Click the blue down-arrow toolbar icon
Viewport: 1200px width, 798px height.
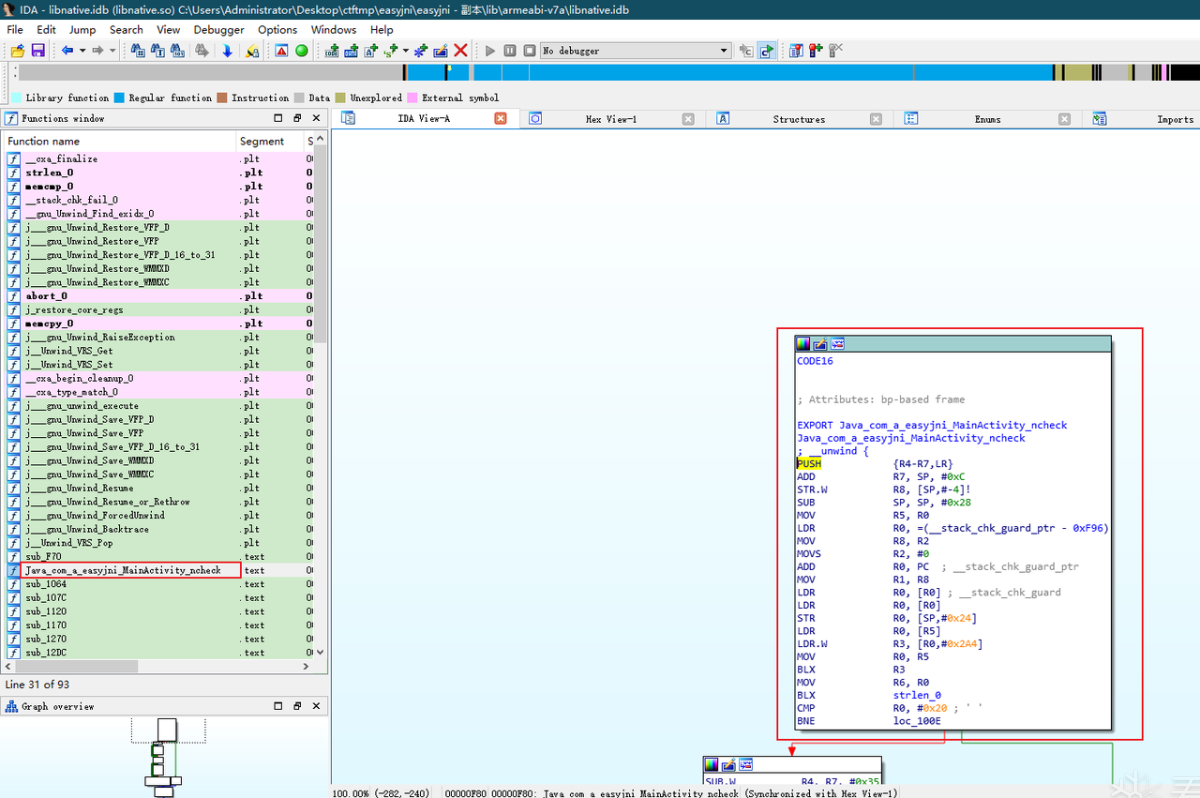point(227,50)
